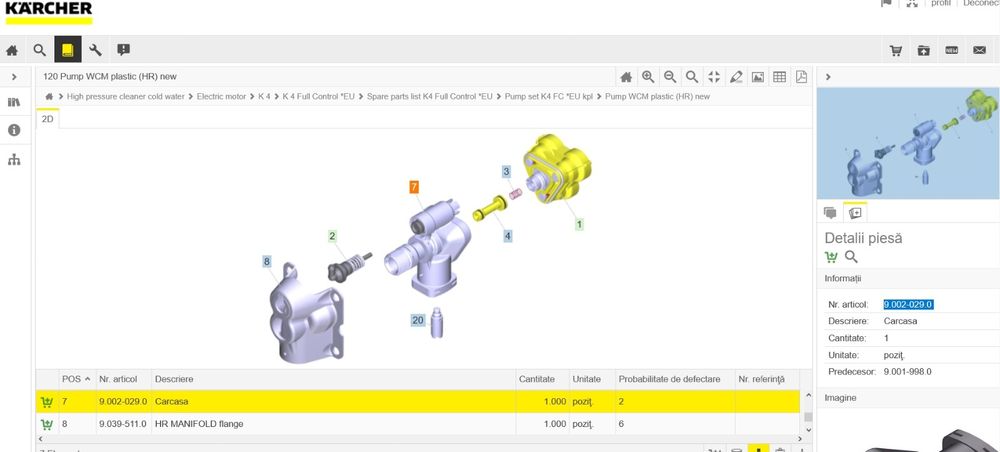This screenshot has width=1000, height=452.
Task: Click predecessor number 9.001-998.0
Action: [908, 372]
